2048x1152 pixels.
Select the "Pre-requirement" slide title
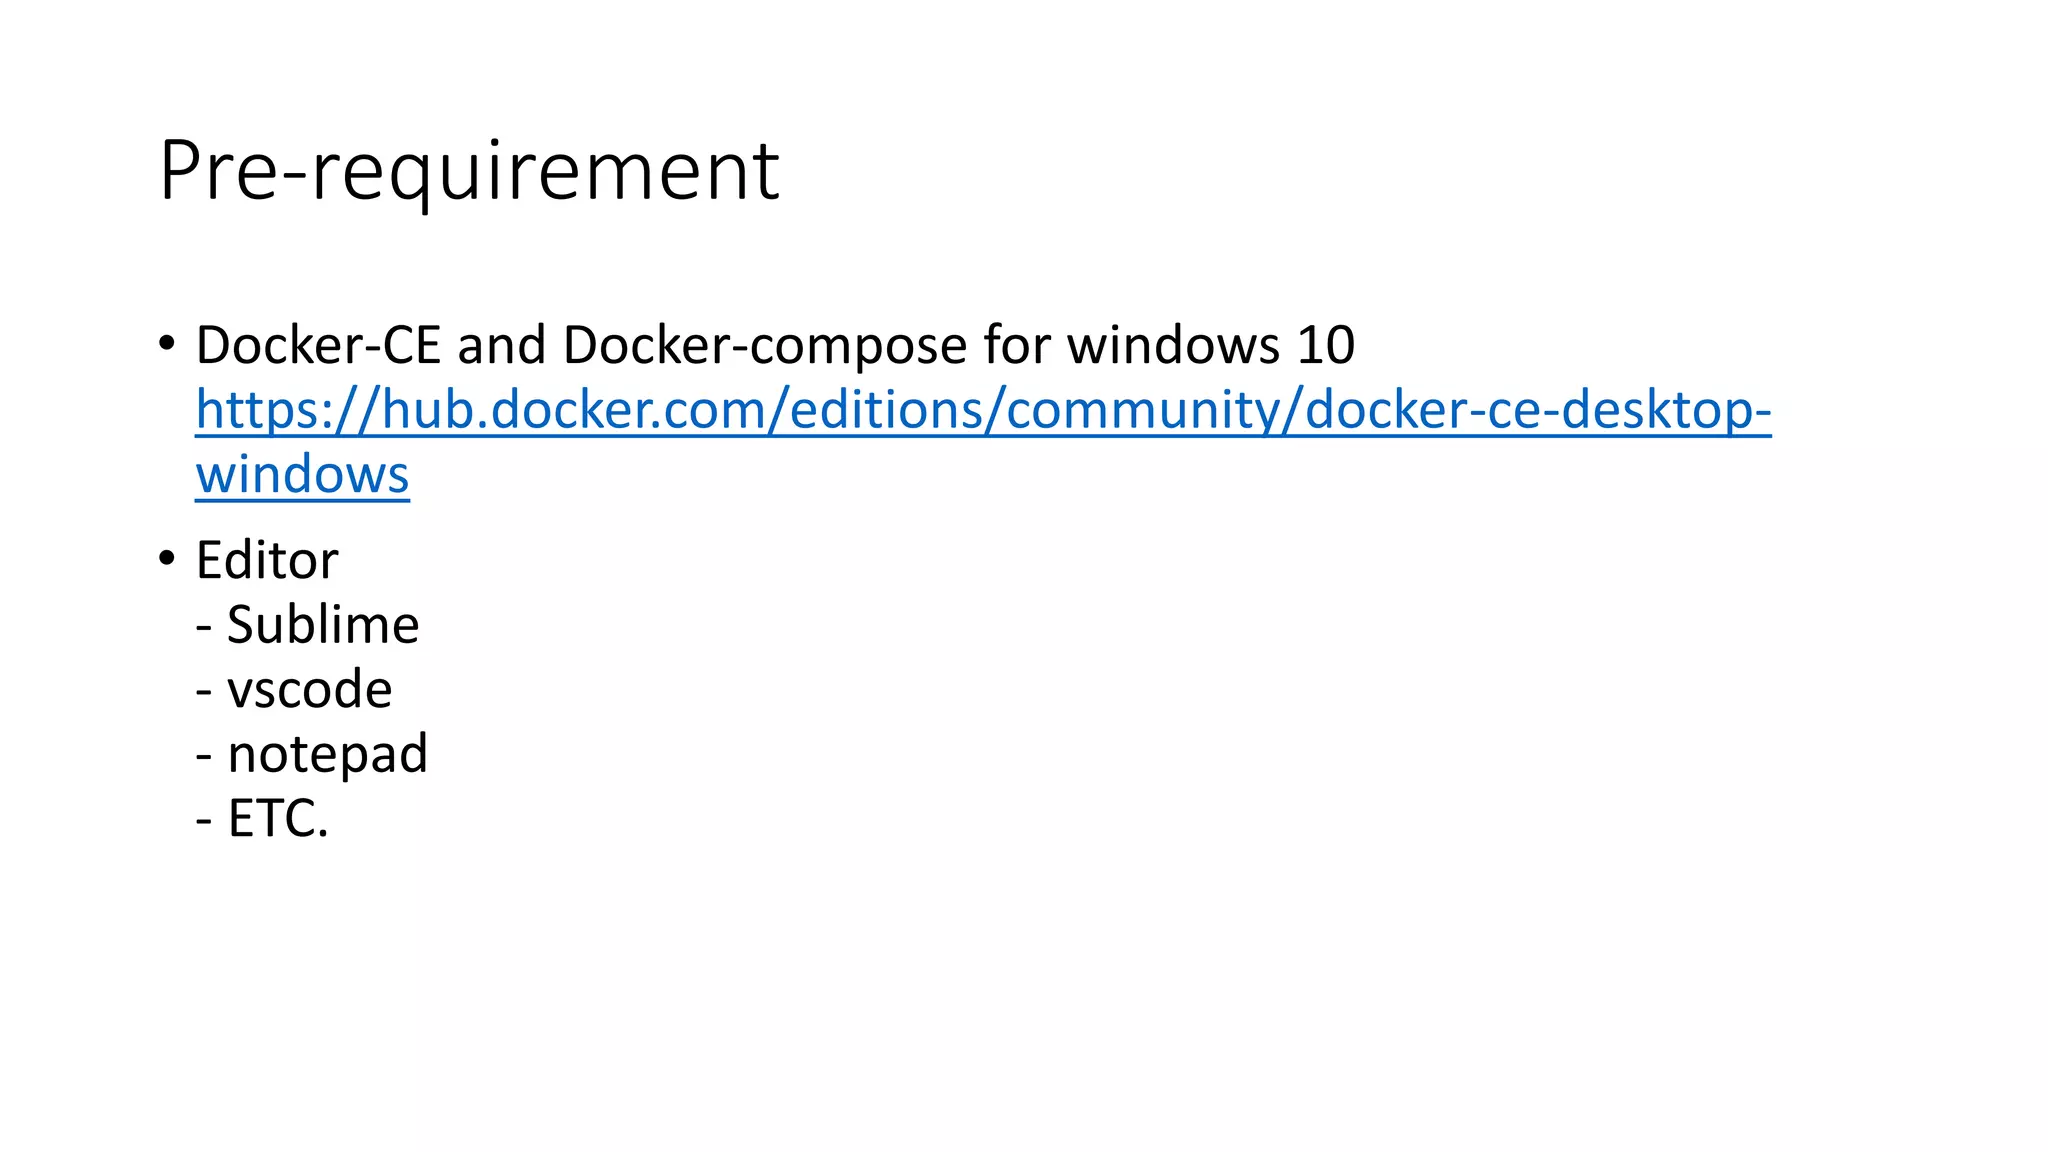[468, 172]
